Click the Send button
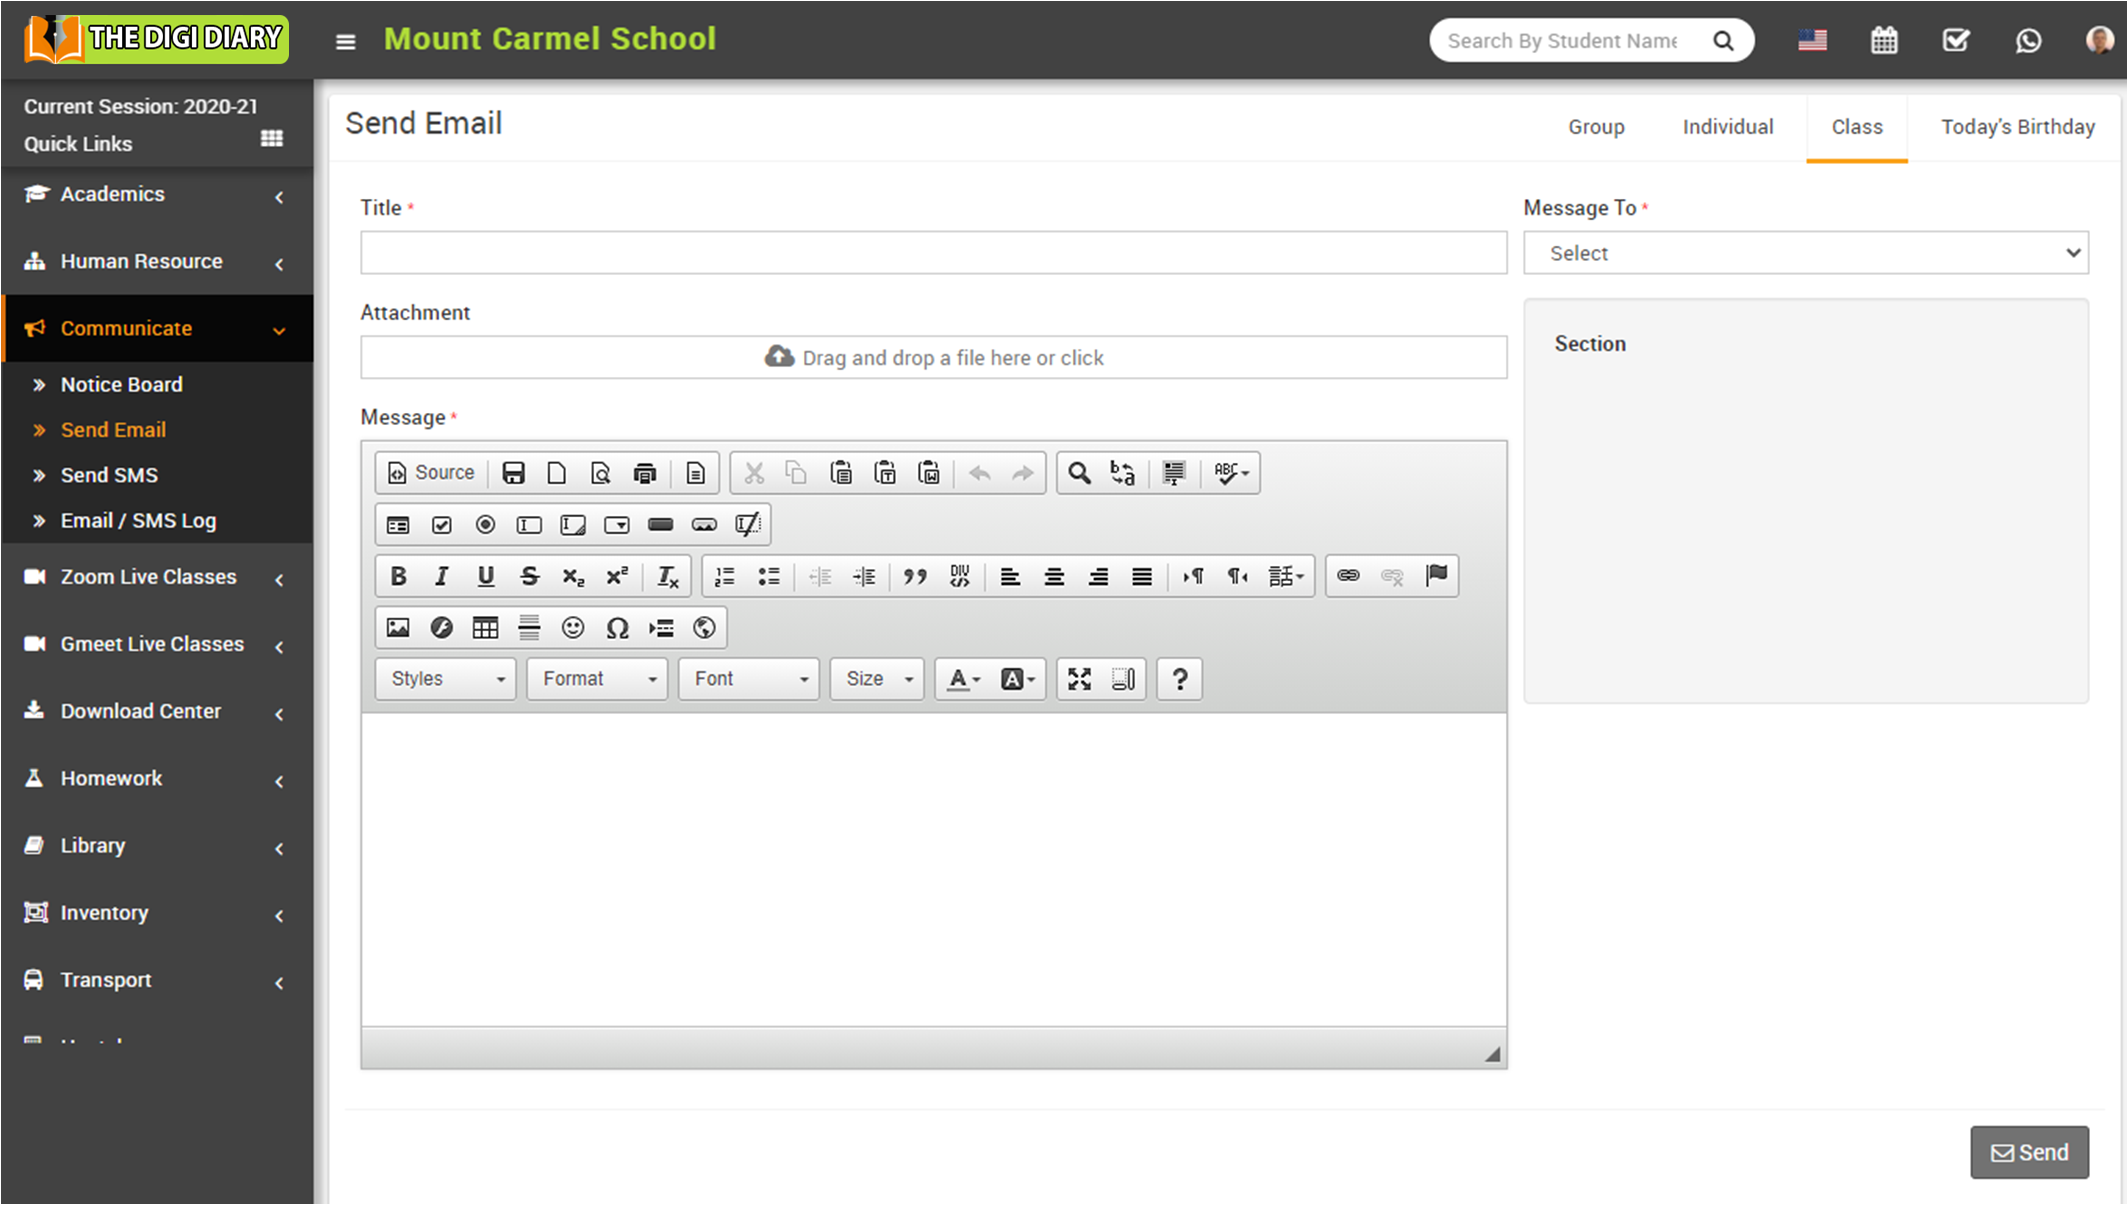 [x=2029, y=1152]
